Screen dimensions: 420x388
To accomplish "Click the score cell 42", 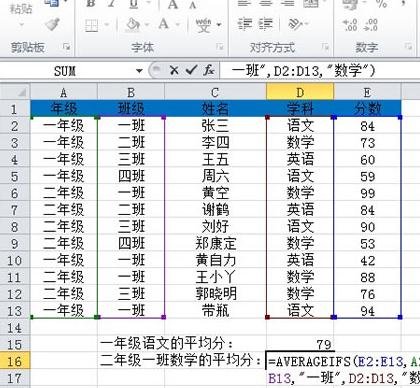I will pos(367,260).
